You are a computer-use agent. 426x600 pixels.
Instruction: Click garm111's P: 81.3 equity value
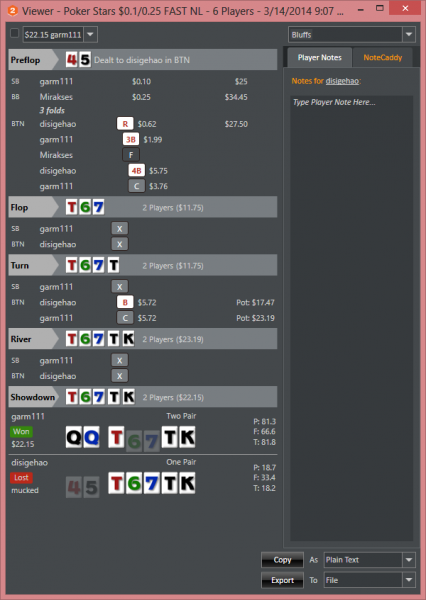click(264, 421)
